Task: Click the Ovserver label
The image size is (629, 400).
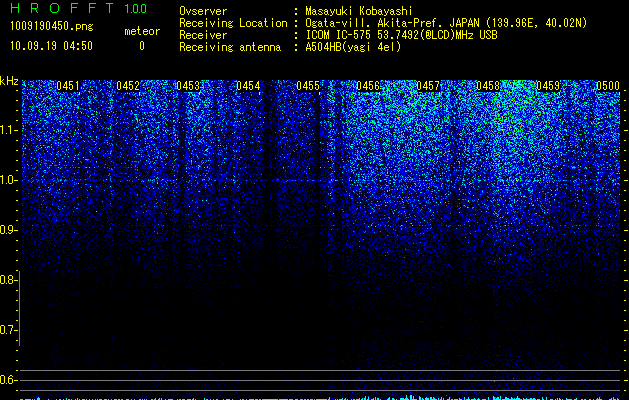Action: pyautogui.click(x=203, y=11)
